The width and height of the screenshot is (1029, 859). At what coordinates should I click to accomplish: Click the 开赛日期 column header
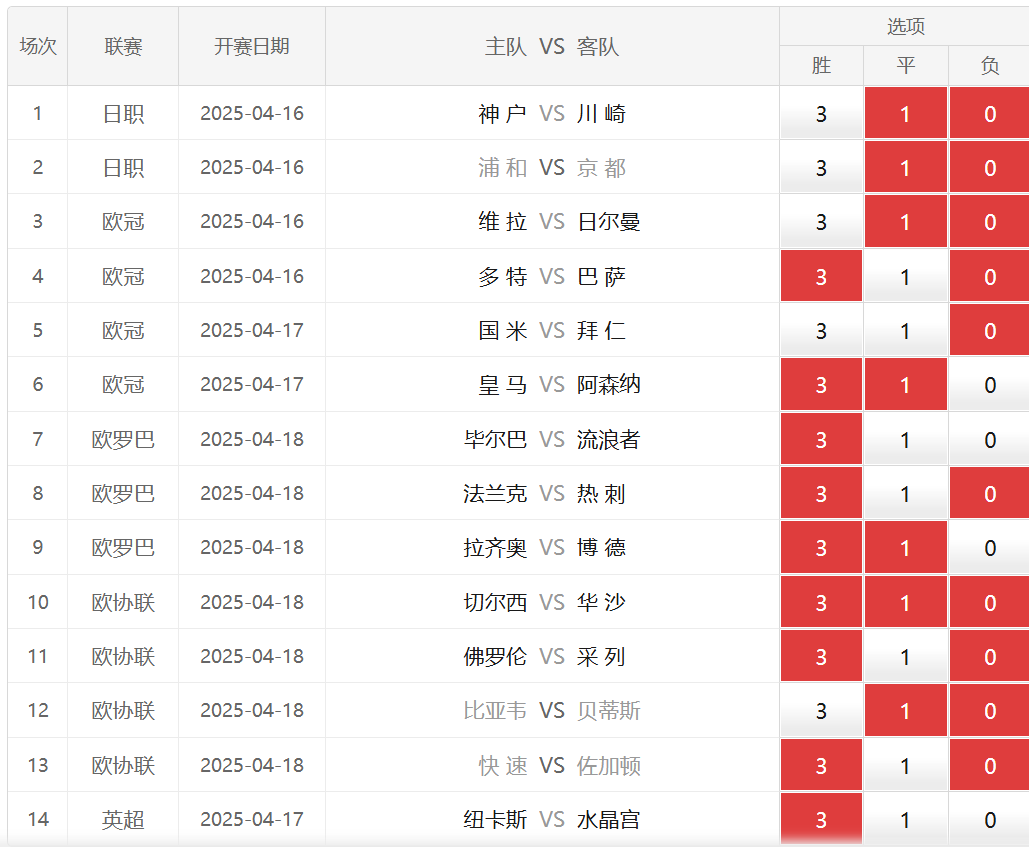tap(251, 46)
